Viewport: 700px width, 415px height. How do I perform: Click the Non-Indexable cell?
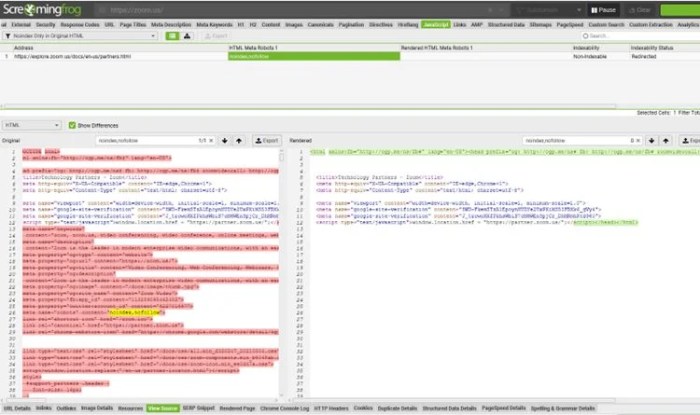point(590,57)
